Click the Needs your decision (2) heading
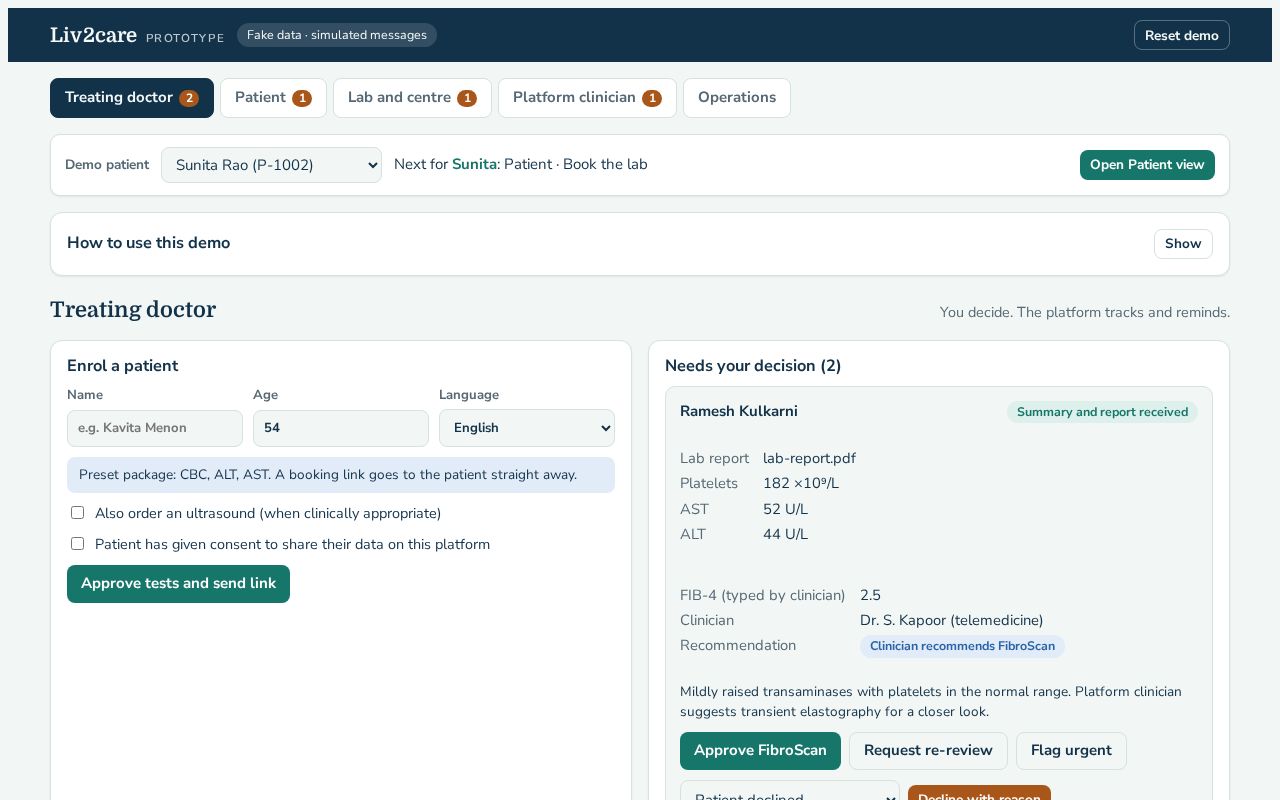 pos(753,366)
